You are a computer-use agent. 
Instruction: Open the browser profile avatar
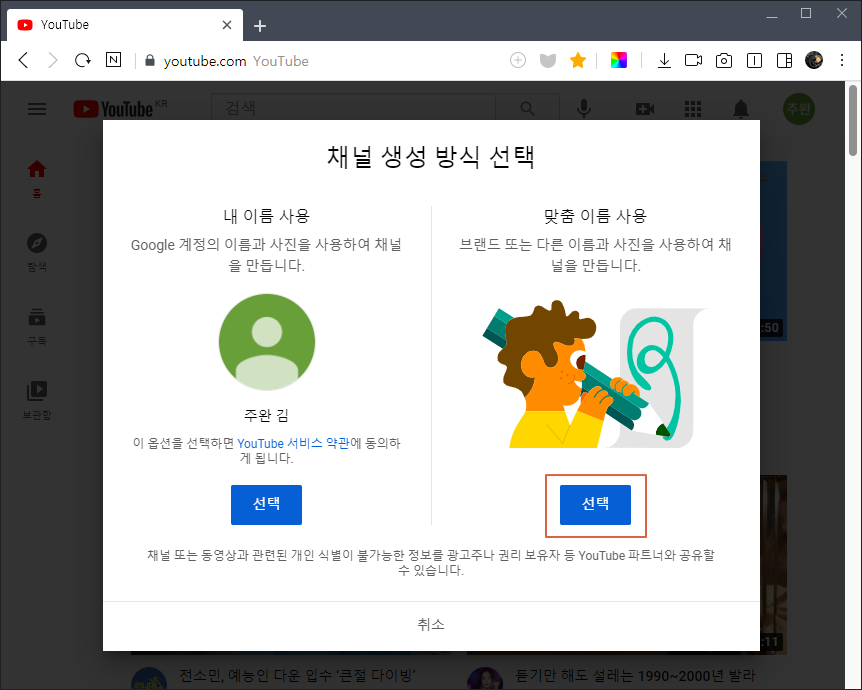[x=814, y=60]
